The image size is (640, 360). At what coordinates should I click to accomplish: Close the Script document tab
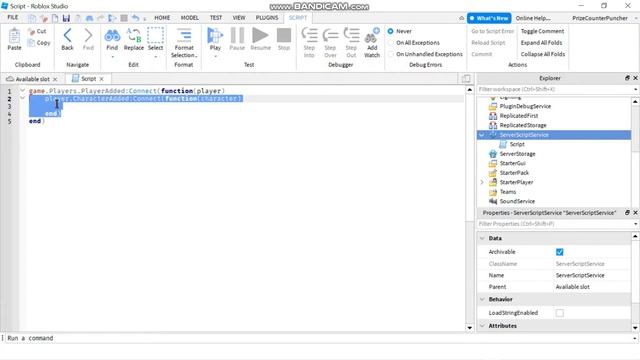[102, 79]
